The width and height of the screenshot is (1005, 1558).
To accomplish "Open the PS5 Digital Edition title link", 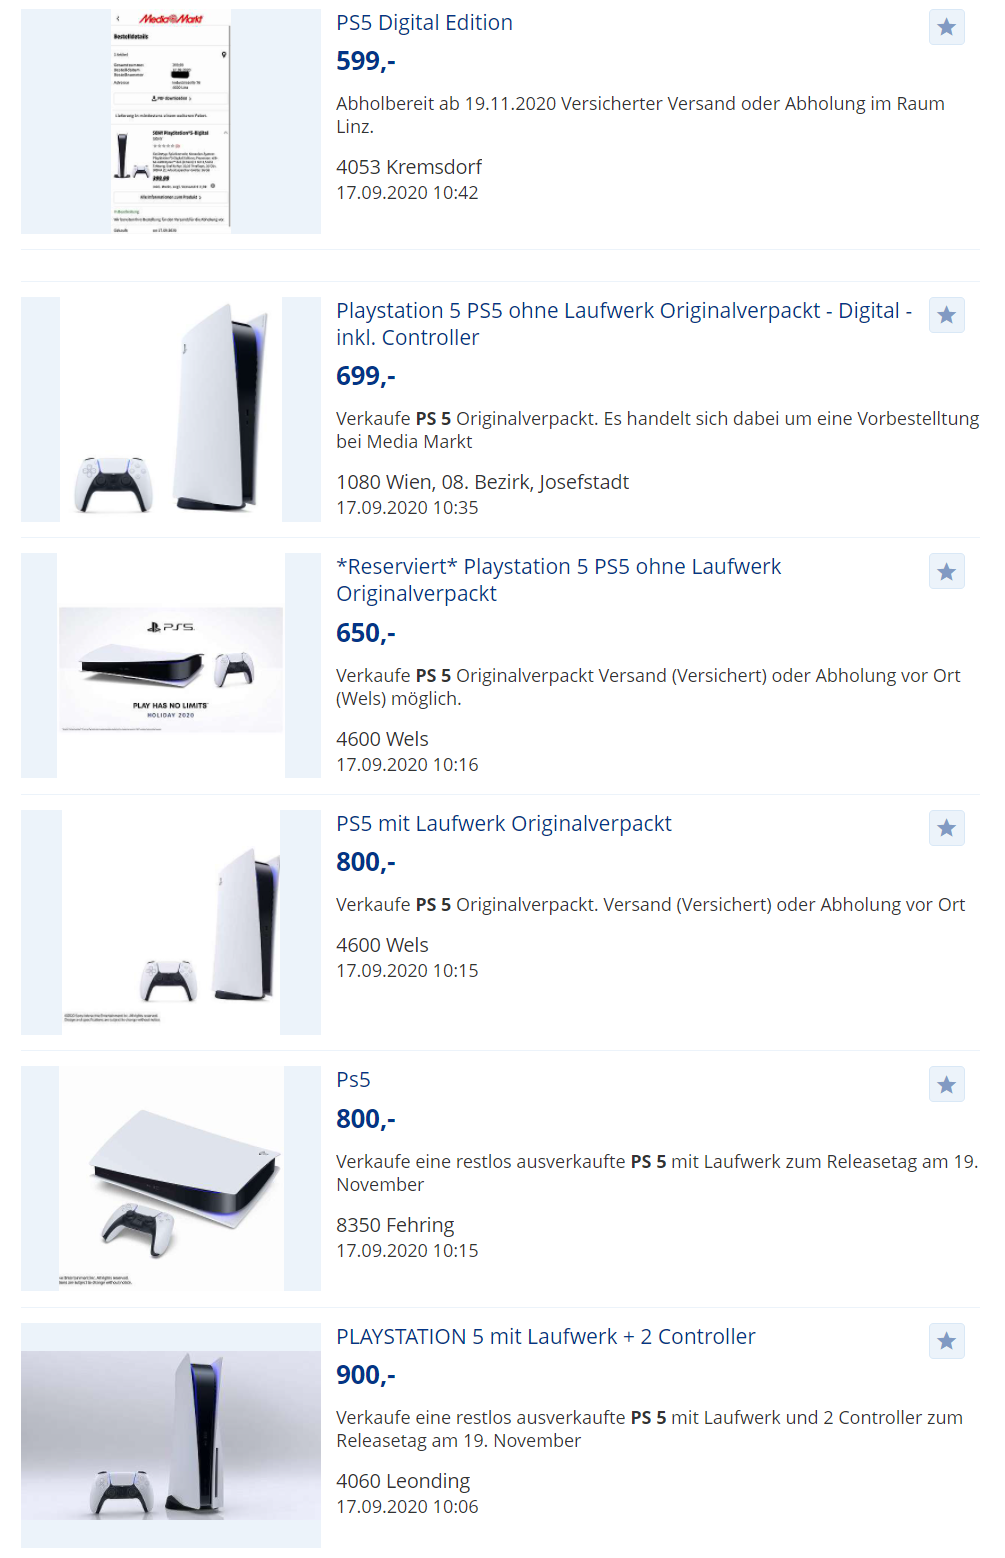I will (x=424, y=23).
